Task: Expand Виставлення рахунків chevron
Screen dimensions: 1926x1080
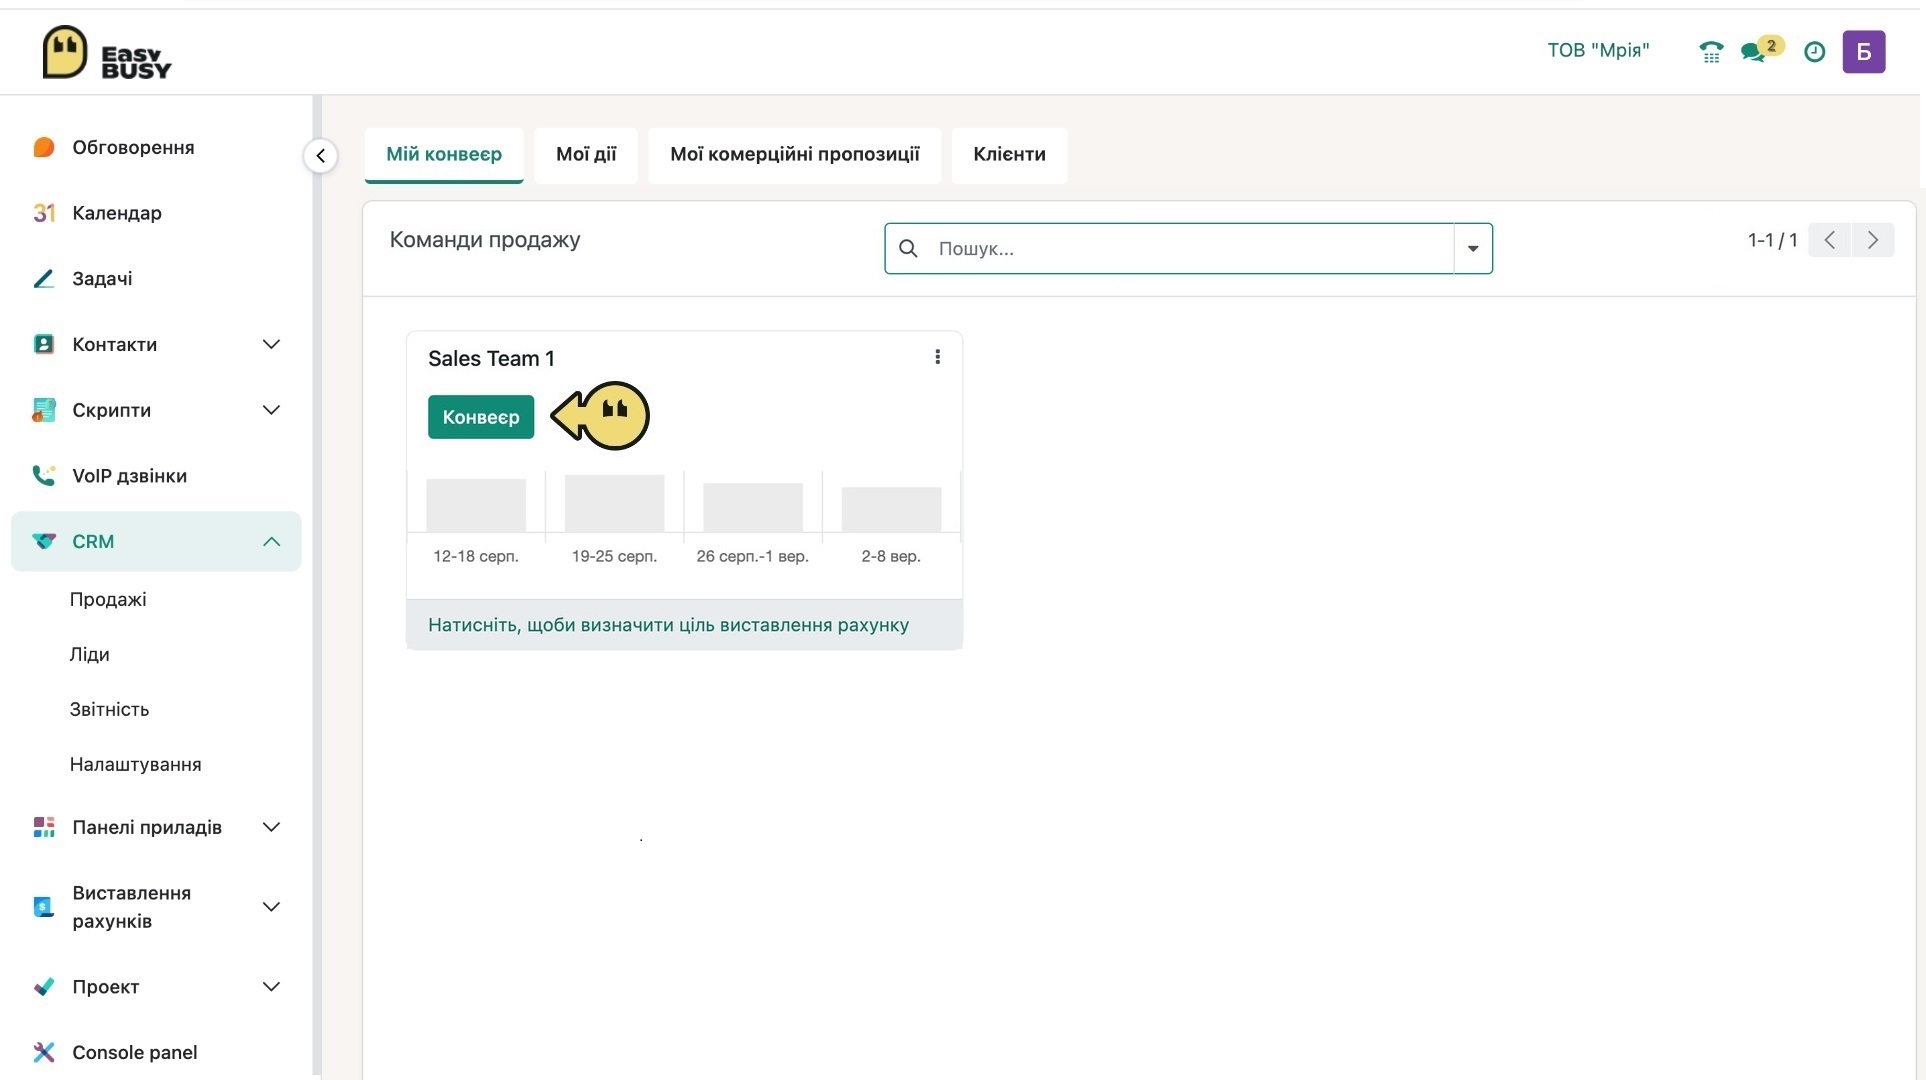Action: click(271, 907)
